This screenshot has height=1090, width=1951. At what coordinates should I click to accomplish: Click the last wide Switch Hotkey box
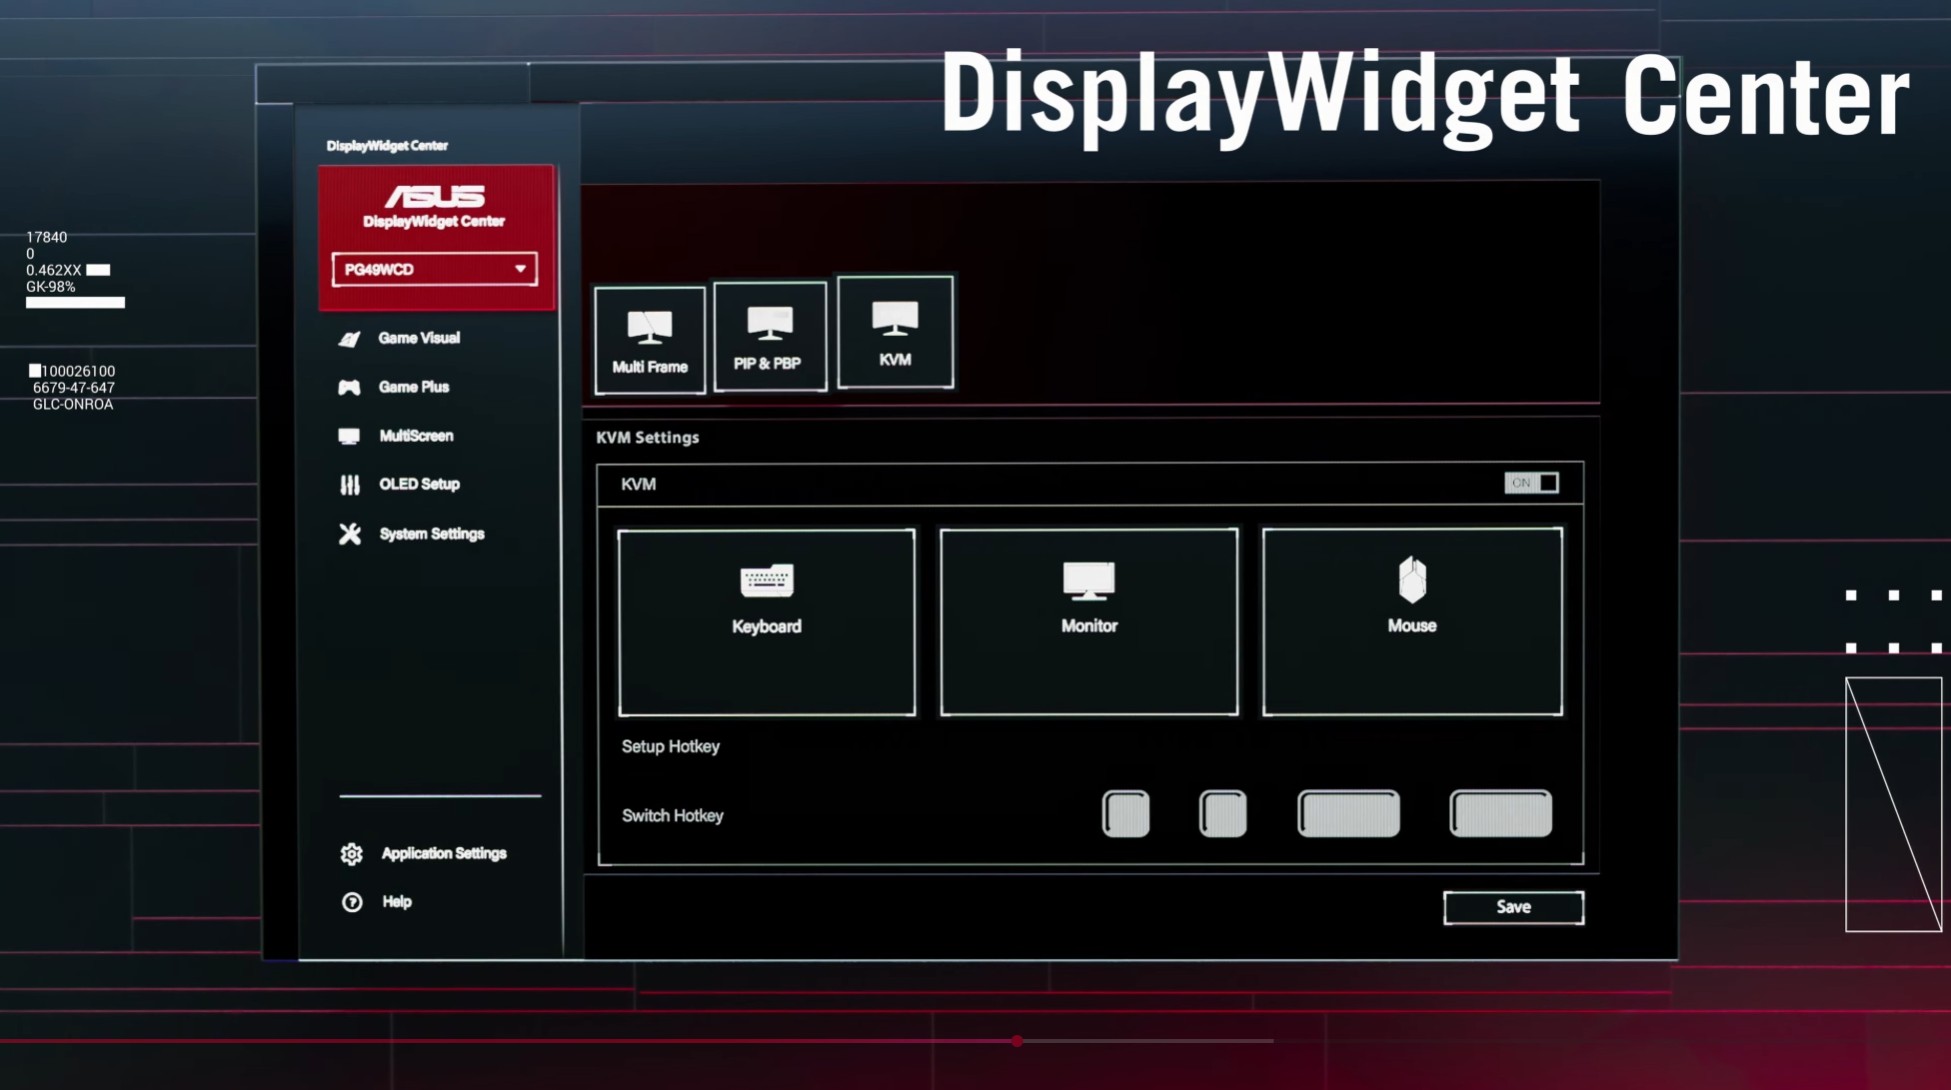click(x=1500, y=813)
